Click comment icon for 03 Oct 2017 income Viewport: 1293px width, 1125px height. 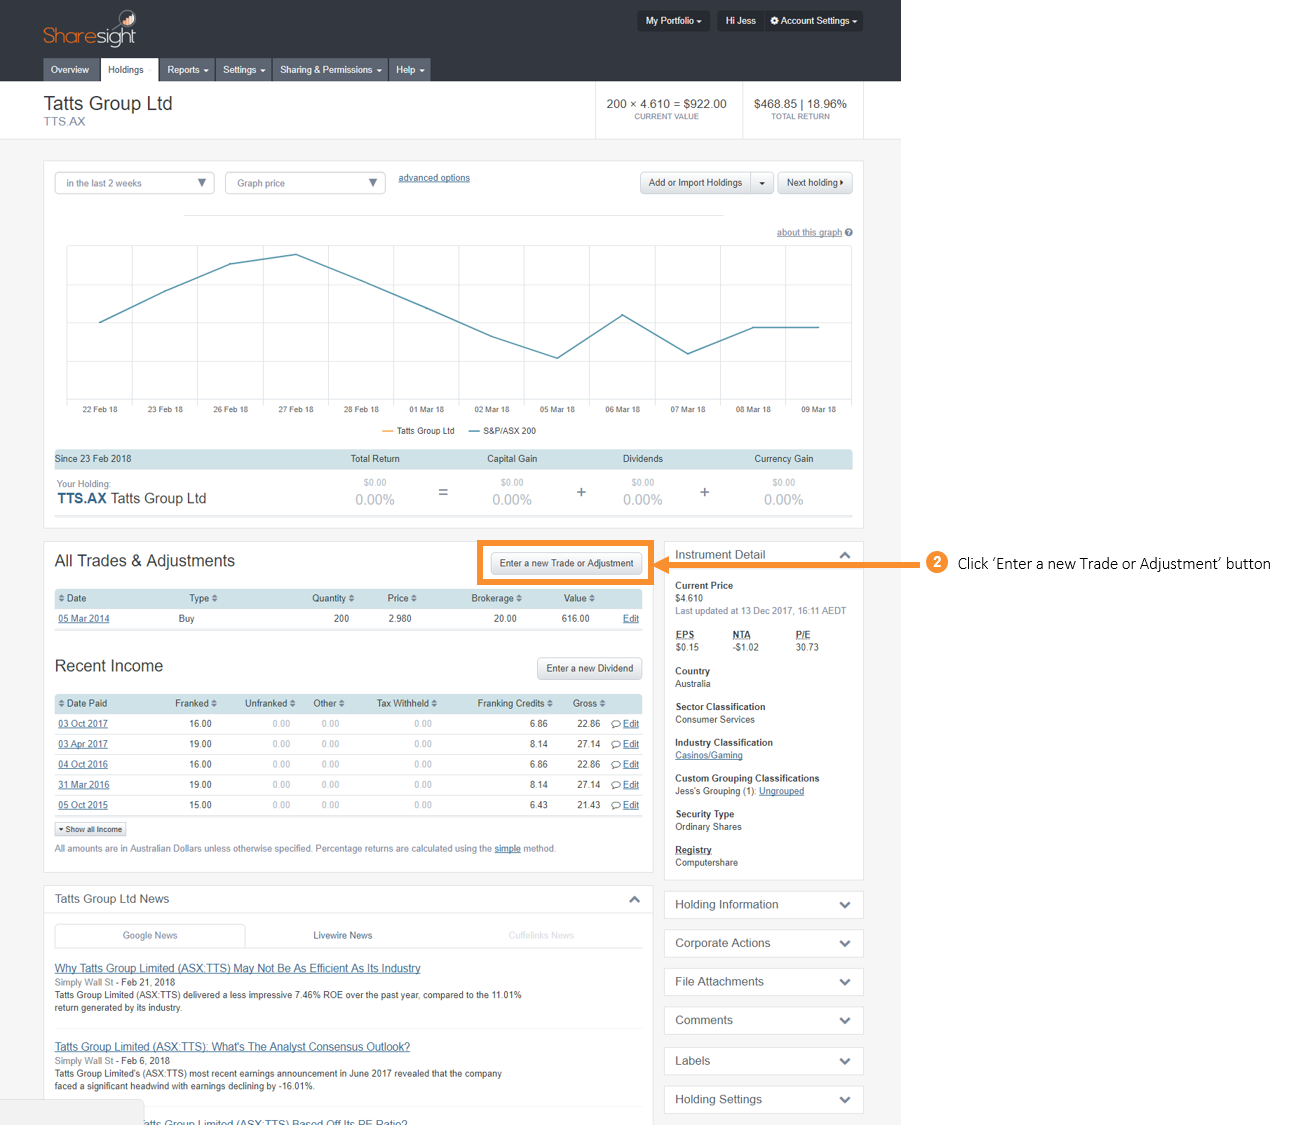click(x=616, y=724)
